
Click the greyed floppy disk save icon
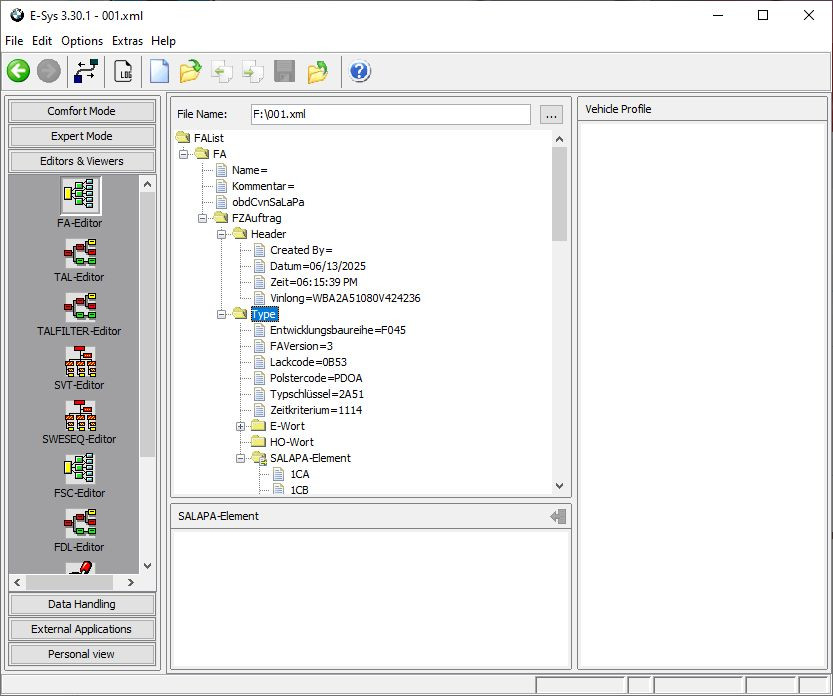(x=284, y=71)
